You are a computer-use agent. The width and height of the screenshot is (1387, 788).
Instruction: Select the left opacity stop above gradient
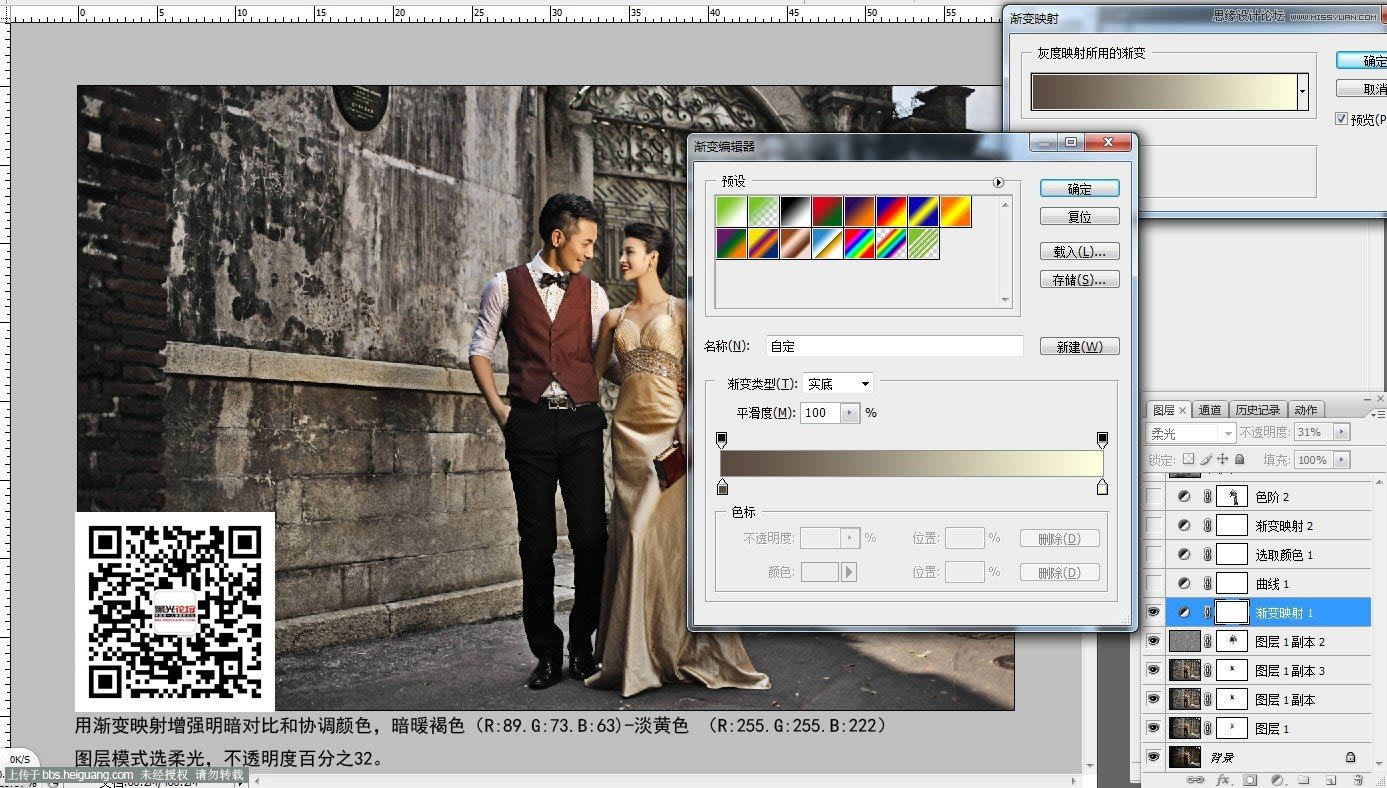tap(722, 440)
